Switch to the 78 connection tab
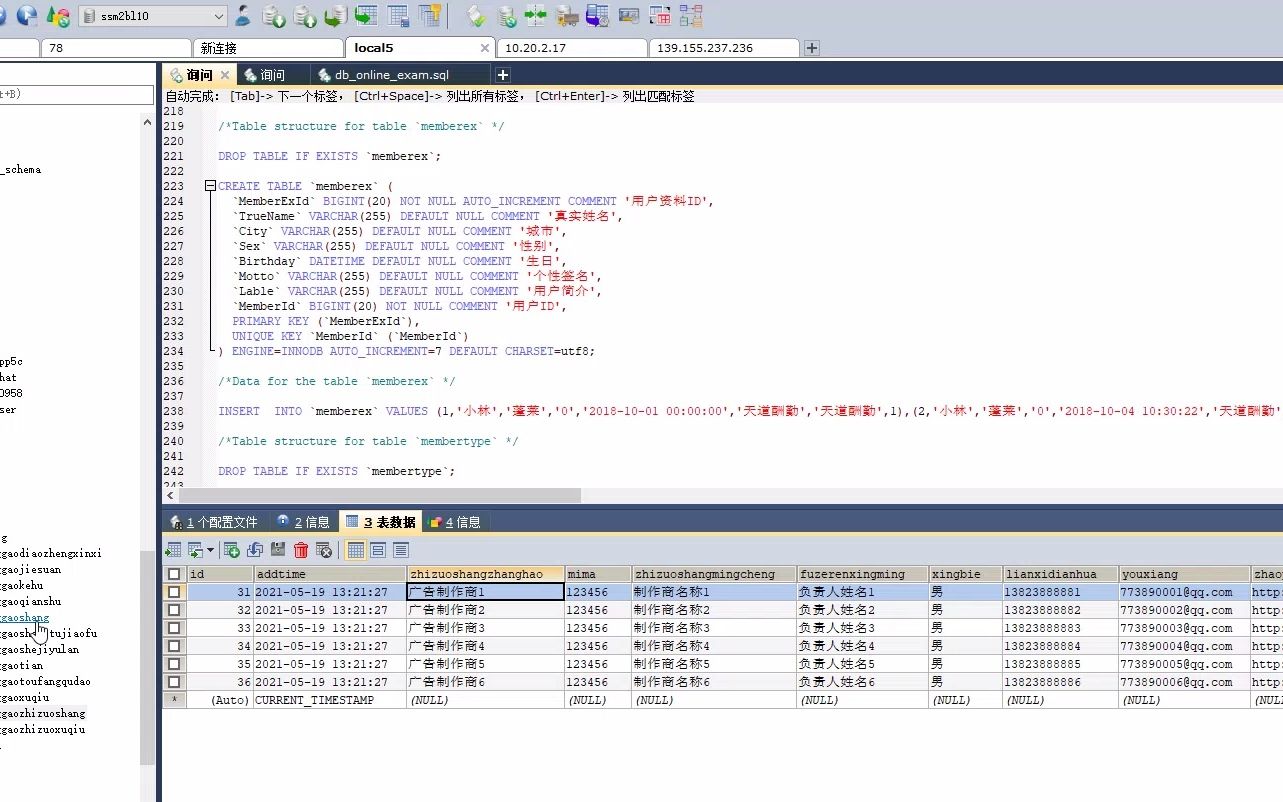Viewport: 1283px width, 802px height. 115,48
